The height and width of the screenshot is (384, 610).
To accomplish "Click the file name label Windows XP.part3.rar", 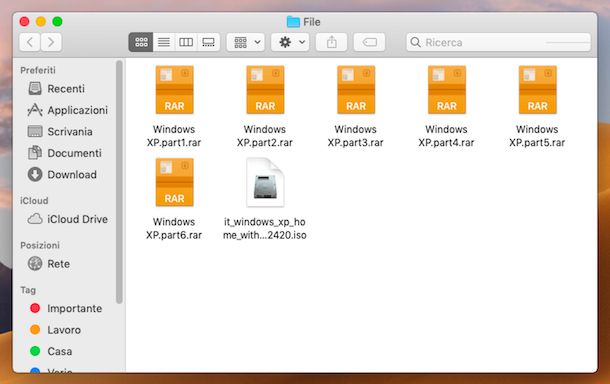I will (356, 136).
